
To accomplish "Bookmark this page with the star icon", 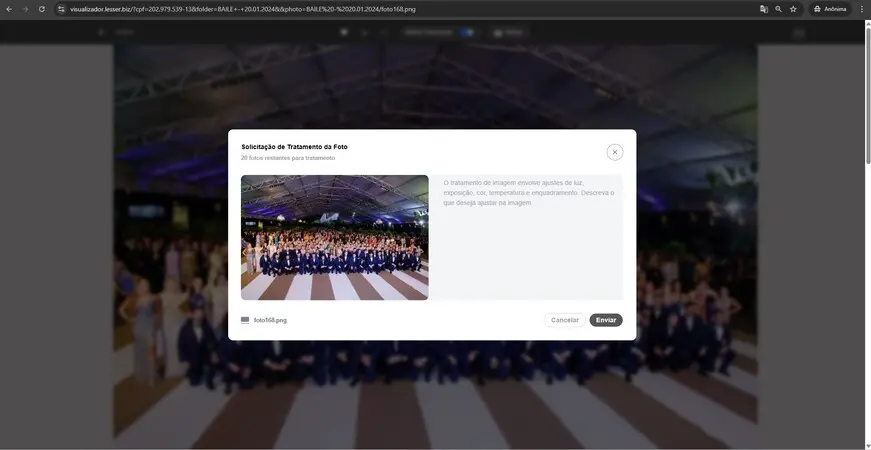I will point(794,9).
